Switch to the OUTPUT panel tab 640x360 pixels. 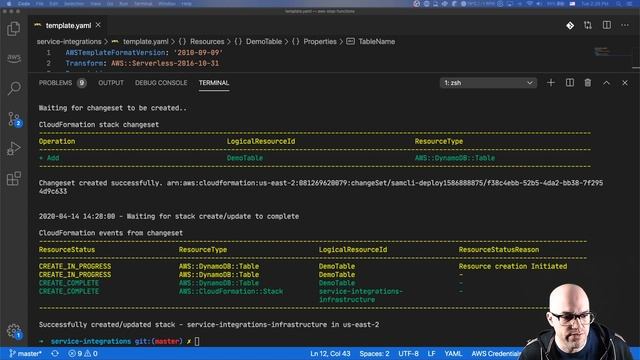point(111,83)
